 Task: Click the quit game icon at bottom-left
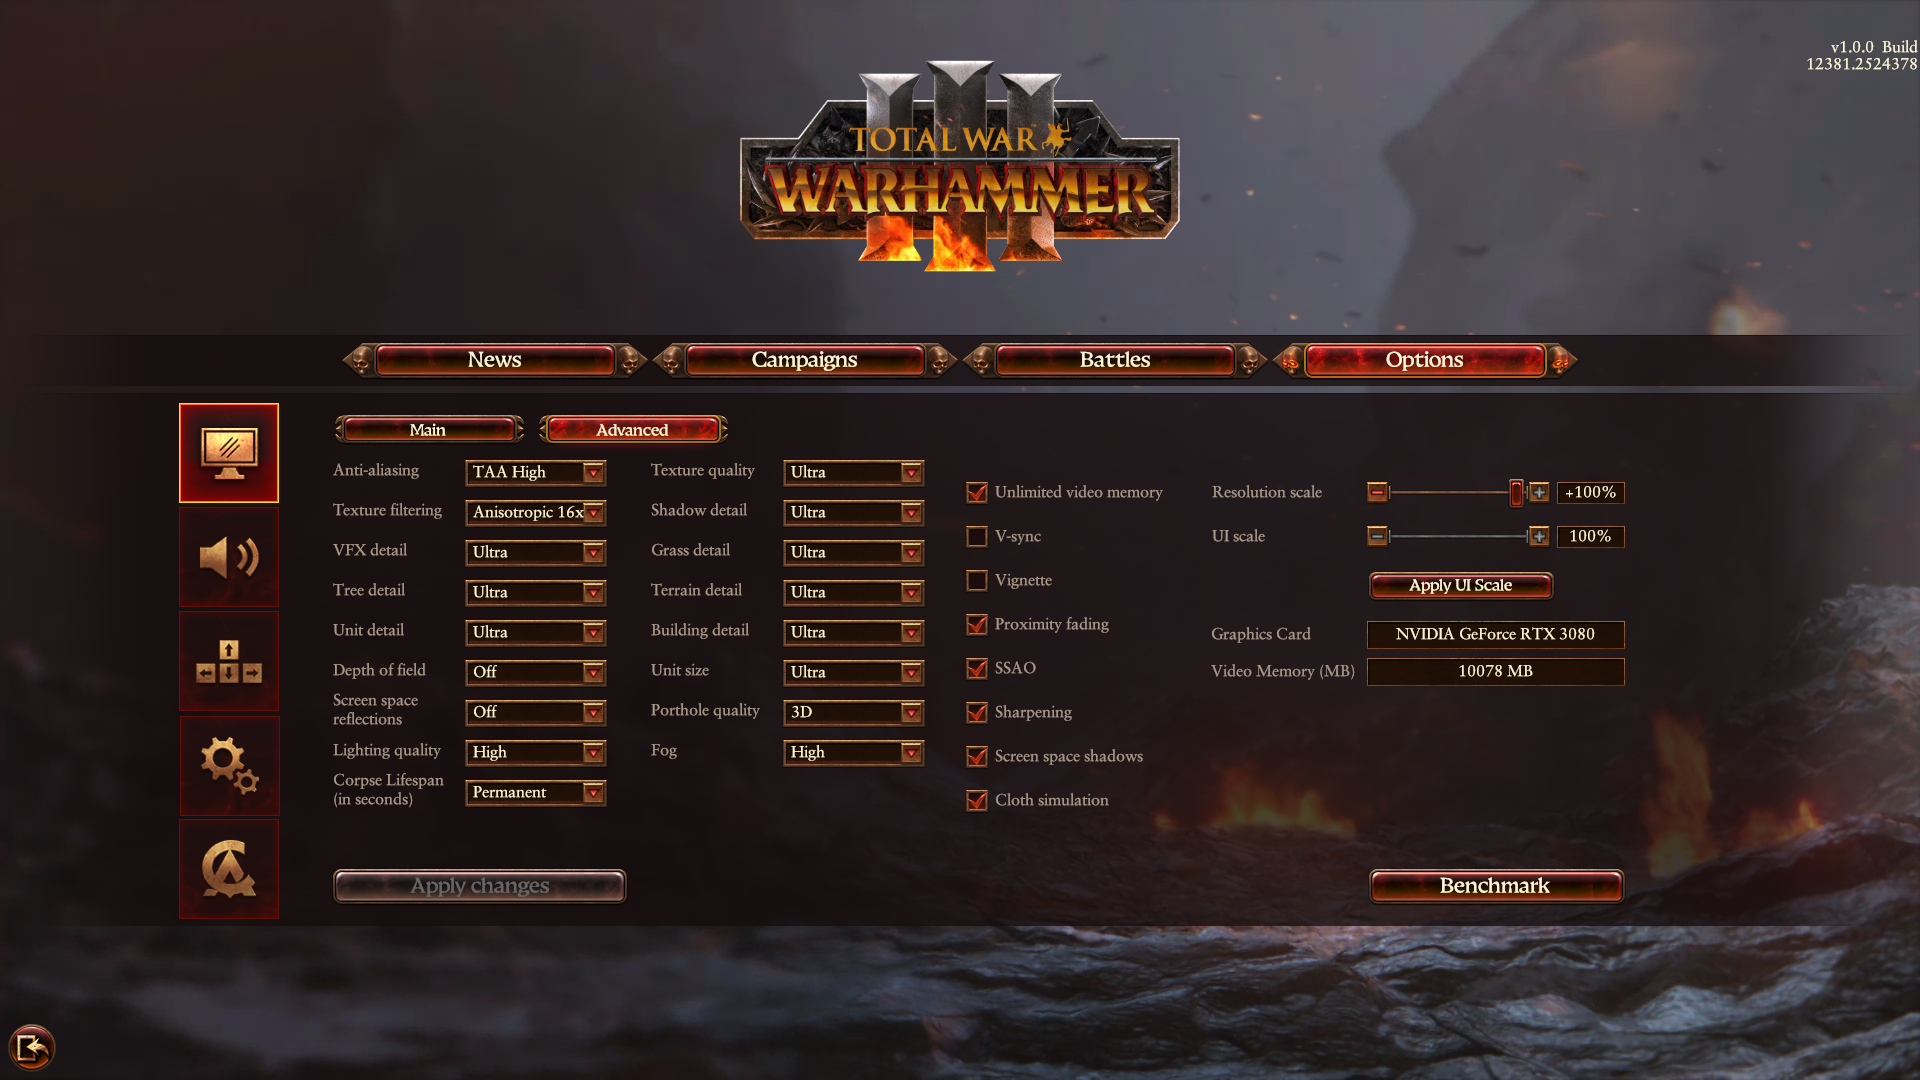[x=32, y=1048]
